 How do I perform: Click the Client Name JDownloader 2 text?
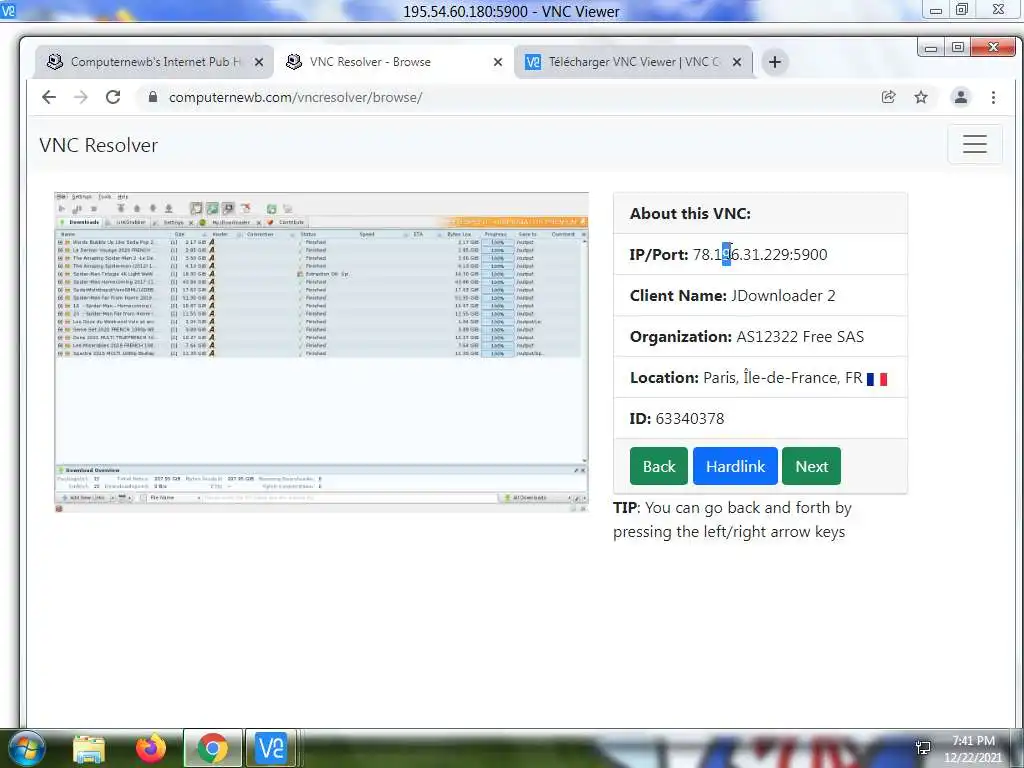tap(732, 296)
